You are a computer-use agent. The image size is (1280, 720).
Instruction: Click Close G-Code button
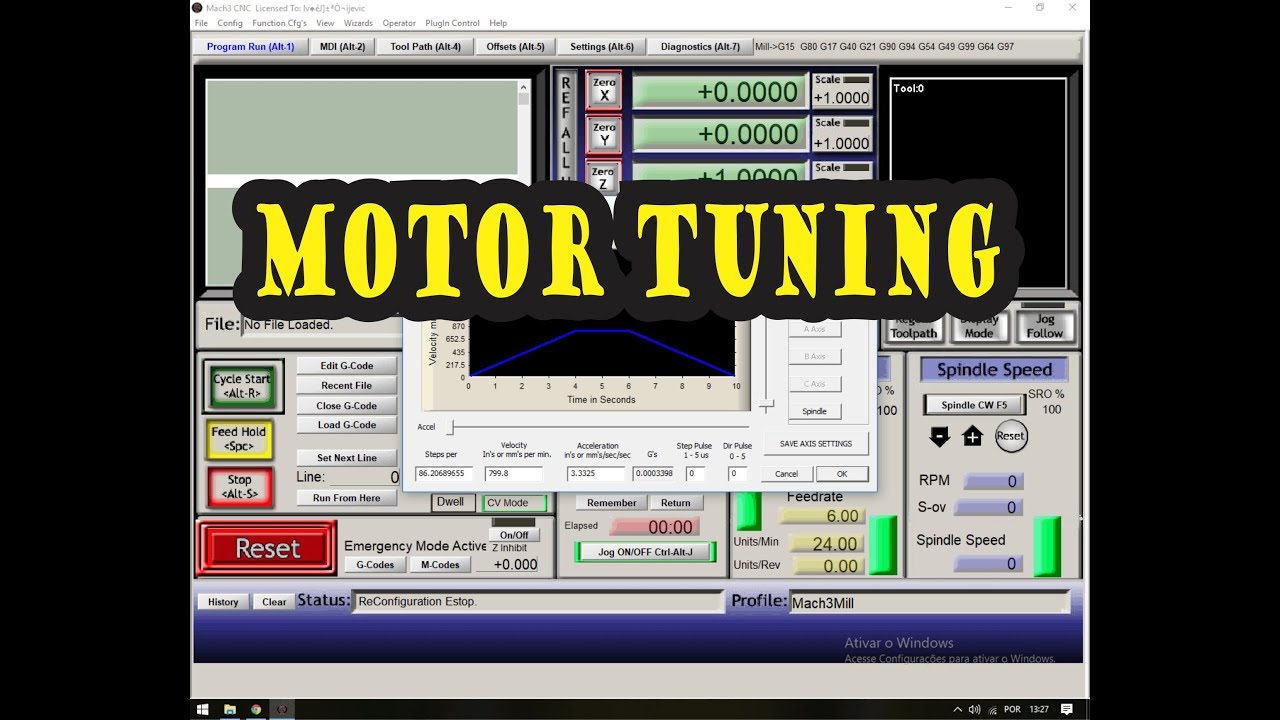[347, 406]
